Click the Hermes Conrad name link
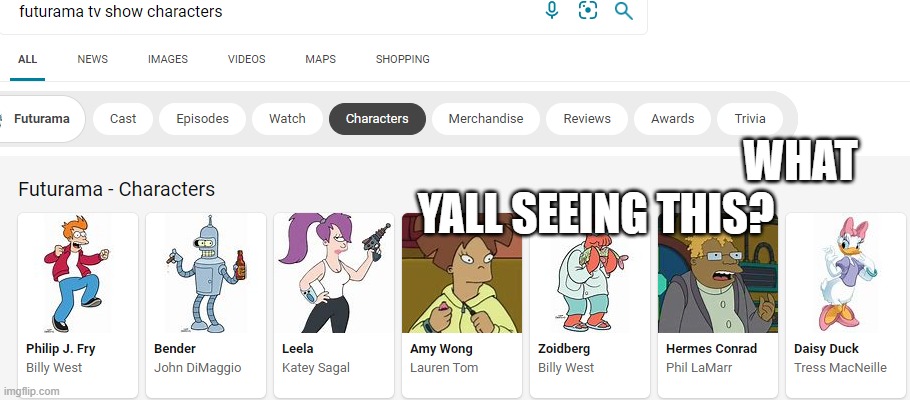 (712, 349)
